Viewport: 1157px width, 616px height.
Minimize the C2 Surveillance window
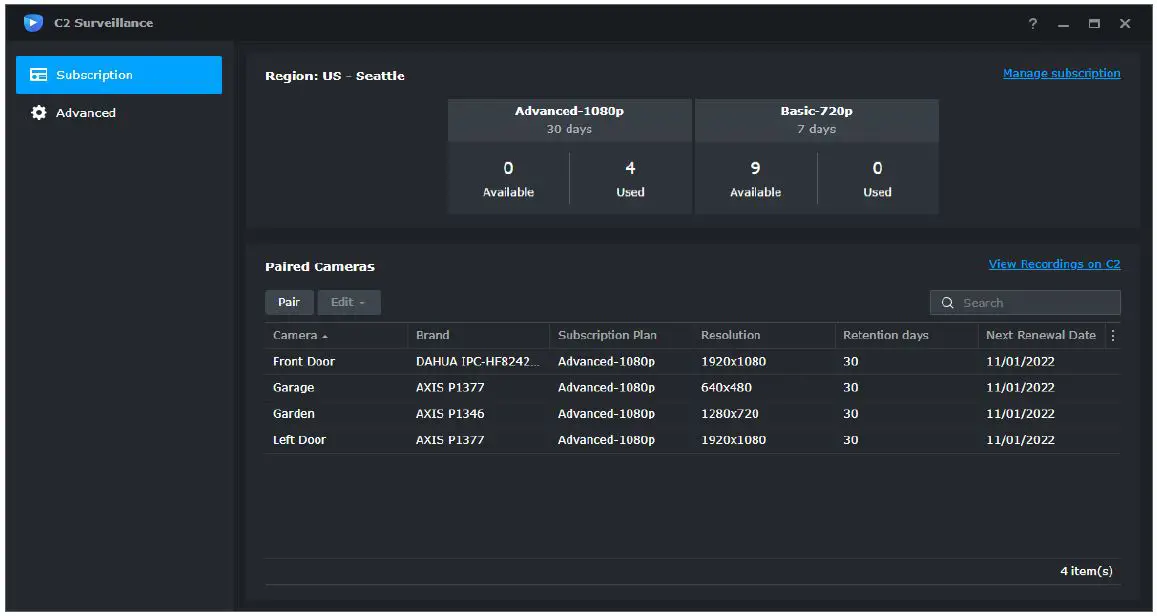1063,24
